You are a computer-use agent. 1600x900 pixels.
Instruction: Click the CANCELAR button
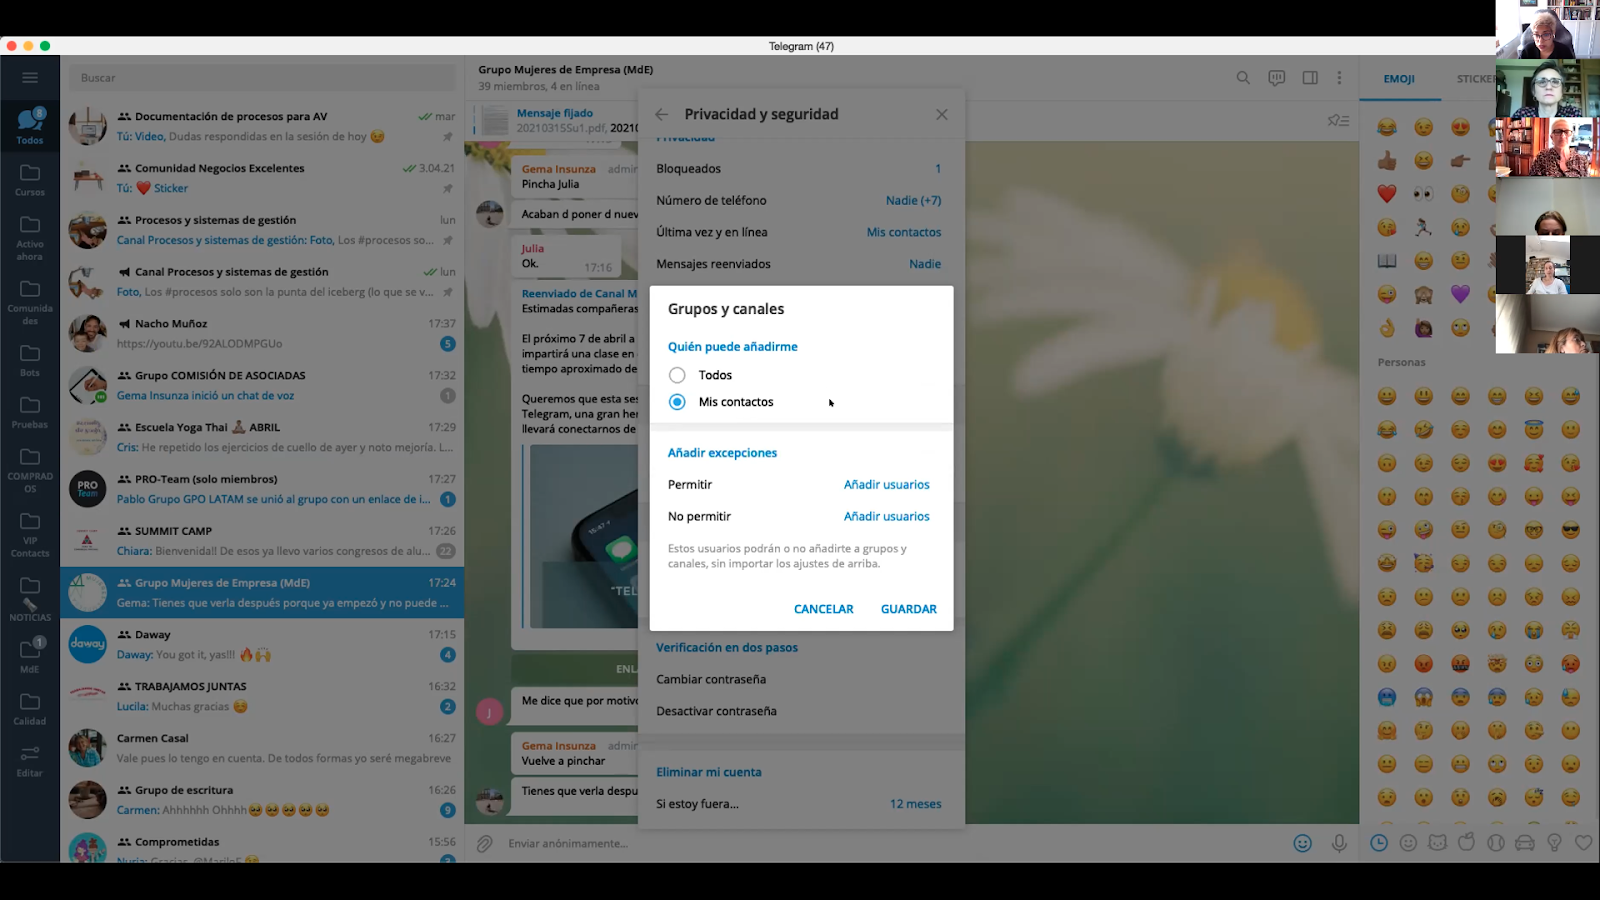[823, 609]
